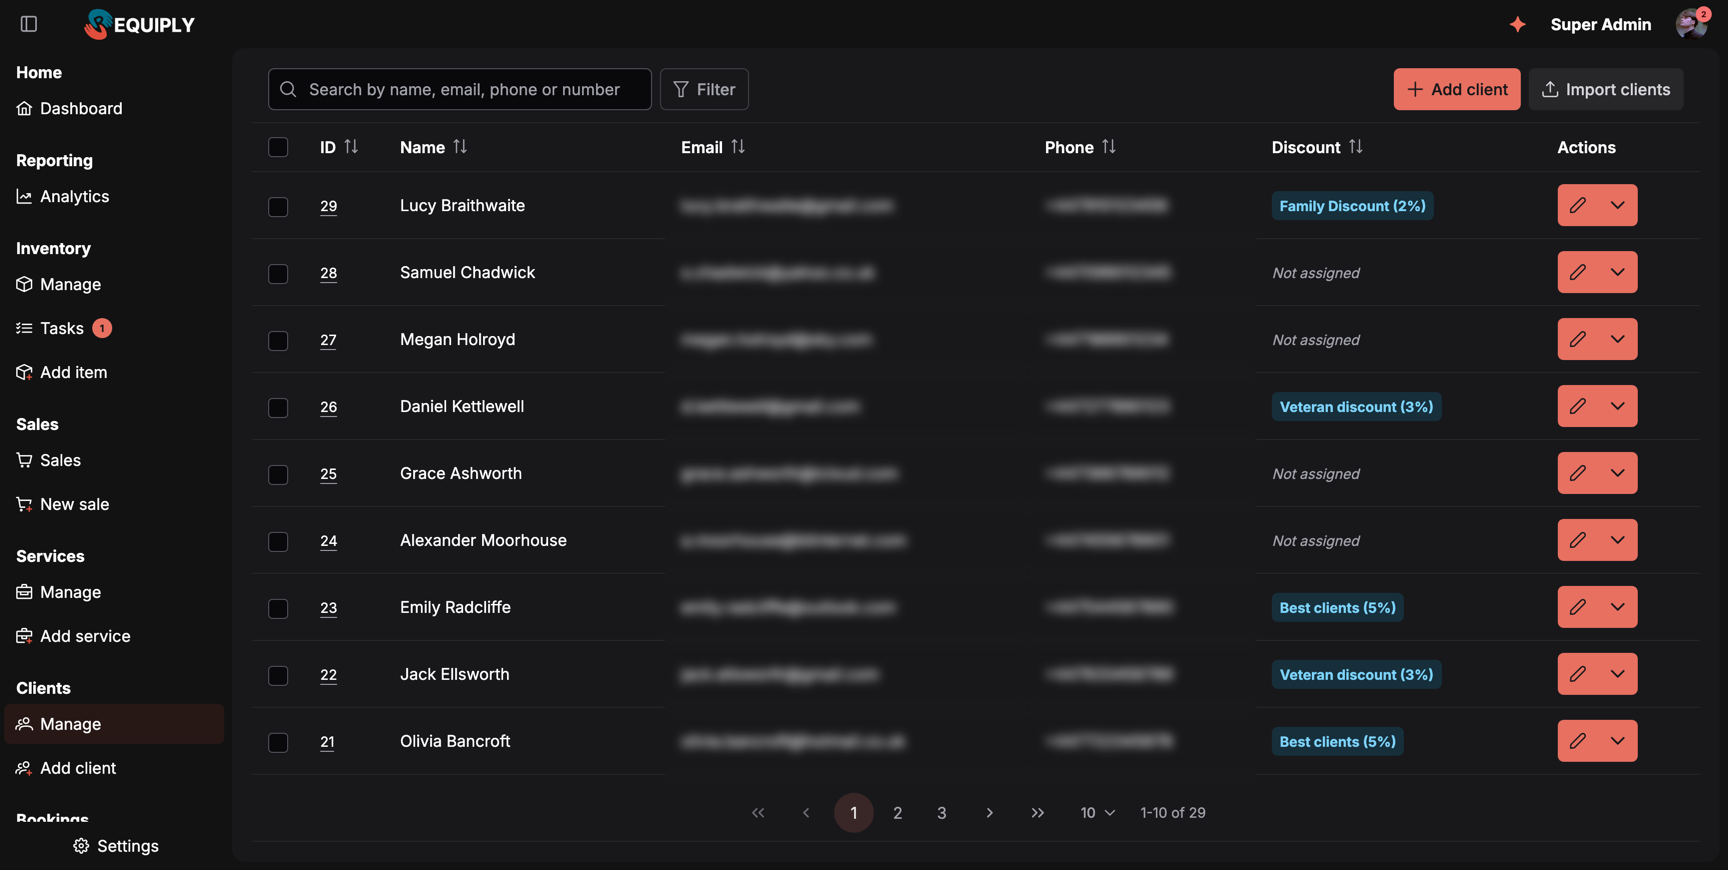Viewport: 1728px width, 870px height.
Task: Go to New sale page
Action: [62, 504]
